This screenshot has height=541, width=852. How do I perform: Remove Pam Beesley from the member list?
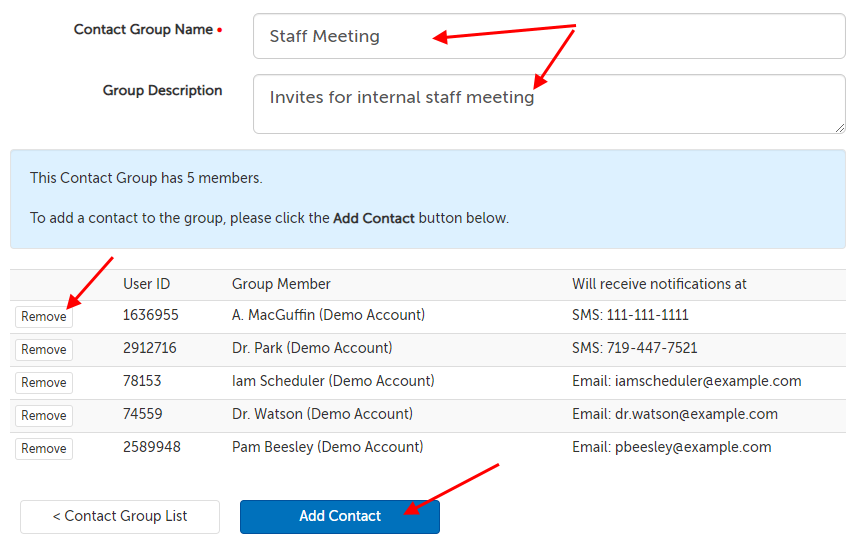[x=44, y=449]
